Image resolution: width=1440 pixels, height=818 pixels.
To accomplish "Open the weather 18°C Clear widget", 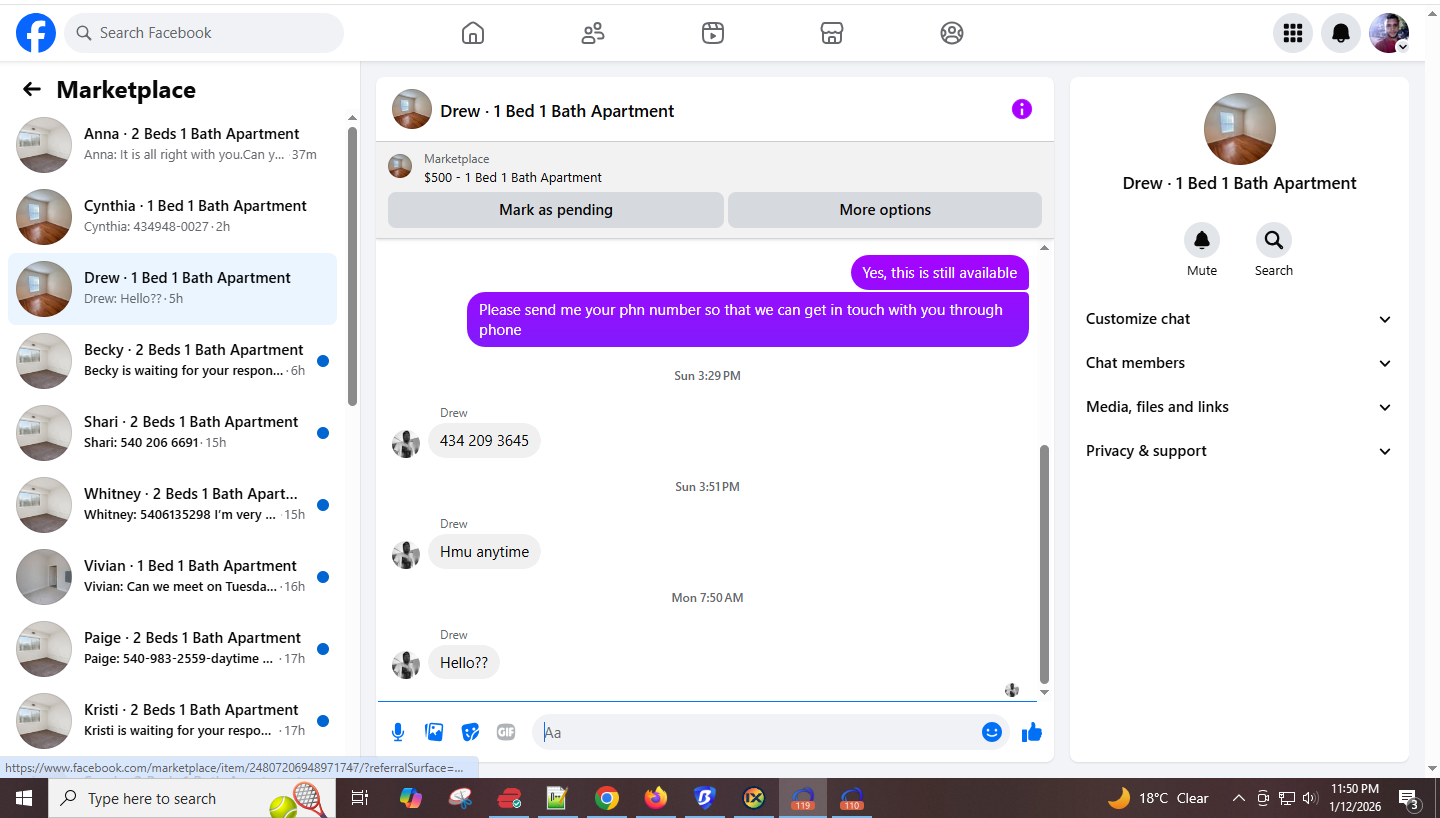I will (x=1158, y=798).
